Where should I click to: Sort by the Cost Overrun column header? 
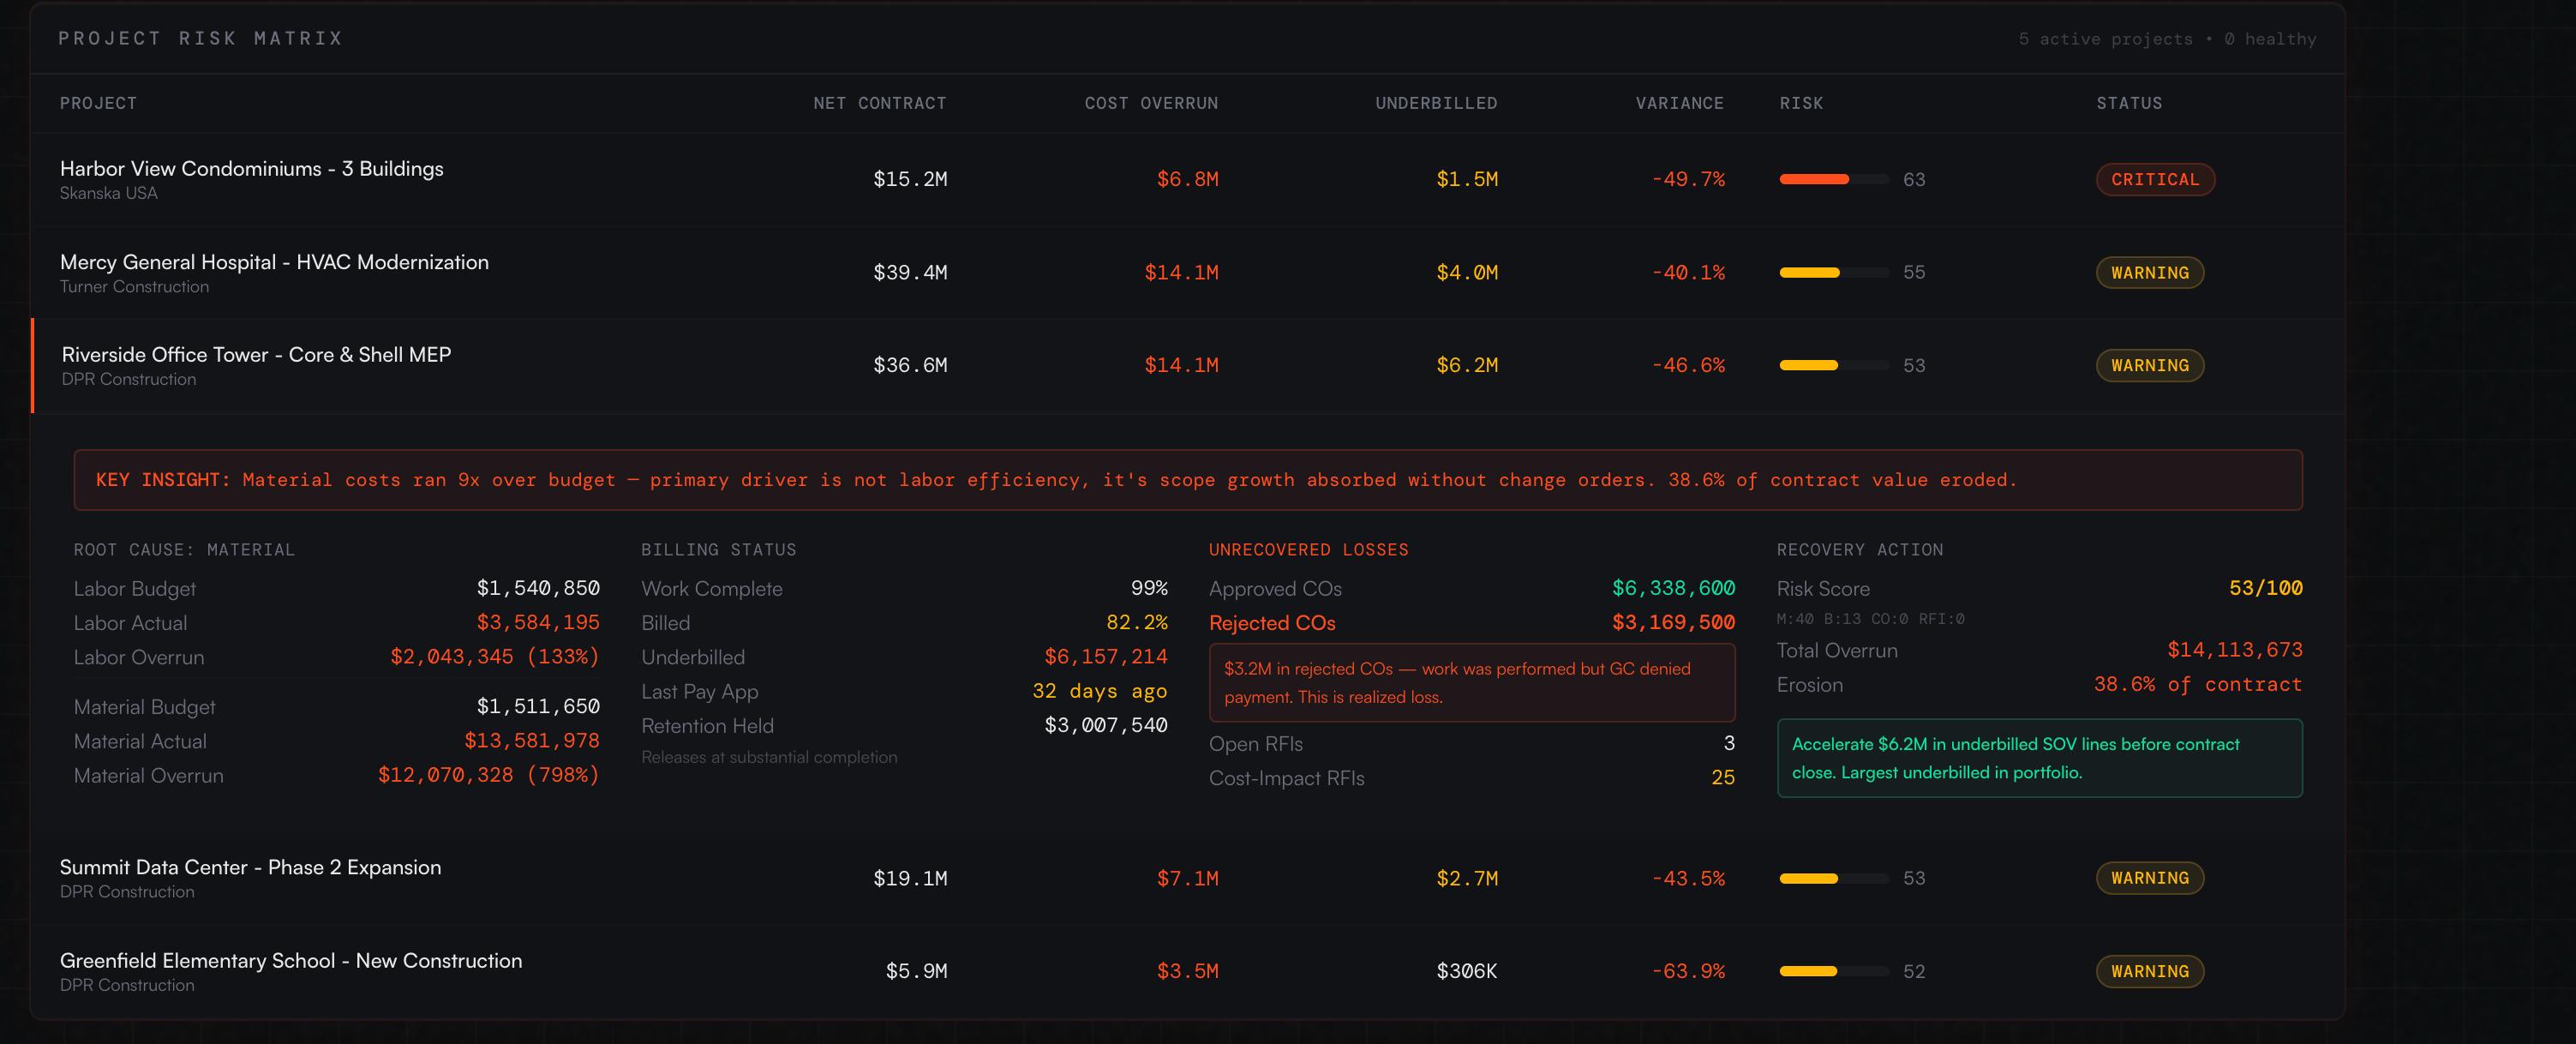point(1151,103)
